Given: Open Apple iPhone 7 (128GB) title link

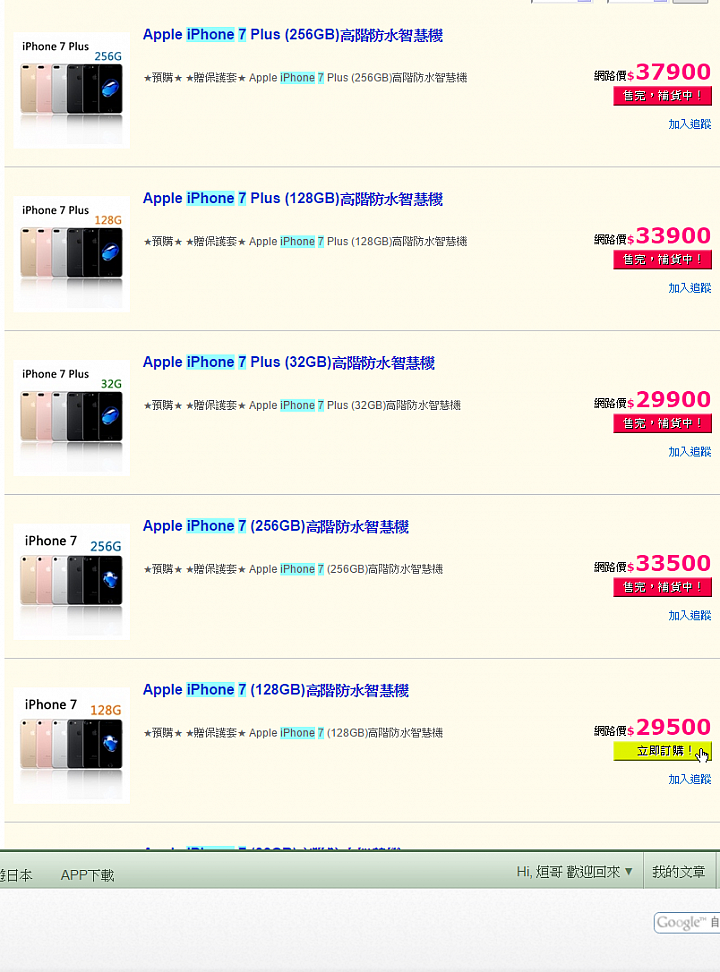Looking at the screenshot, I should pyautogui.click(x=275, y=690).
